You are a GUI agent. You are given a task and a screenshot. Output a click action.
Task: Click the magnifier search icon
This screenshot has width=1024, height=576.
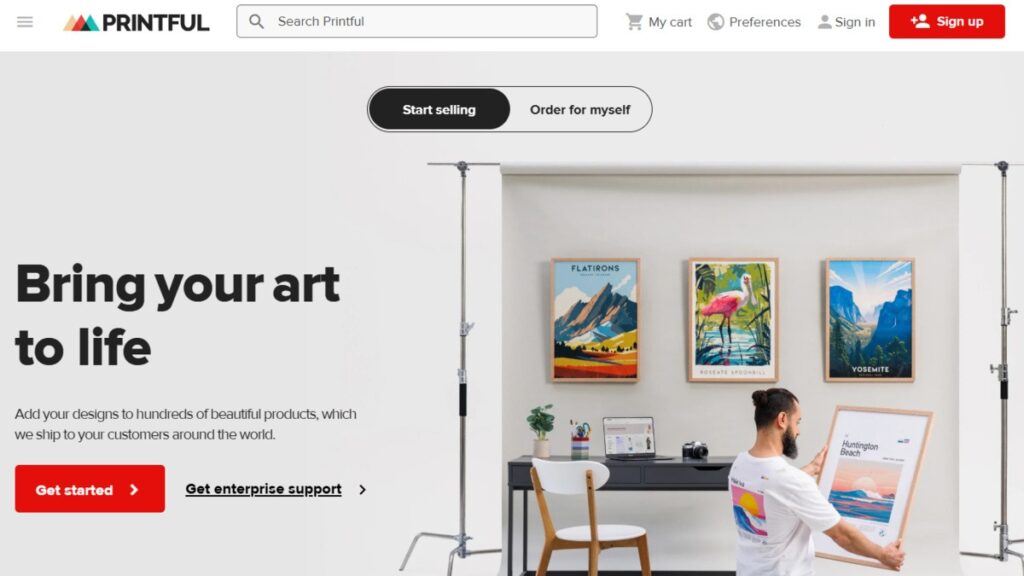coord(257,22)
